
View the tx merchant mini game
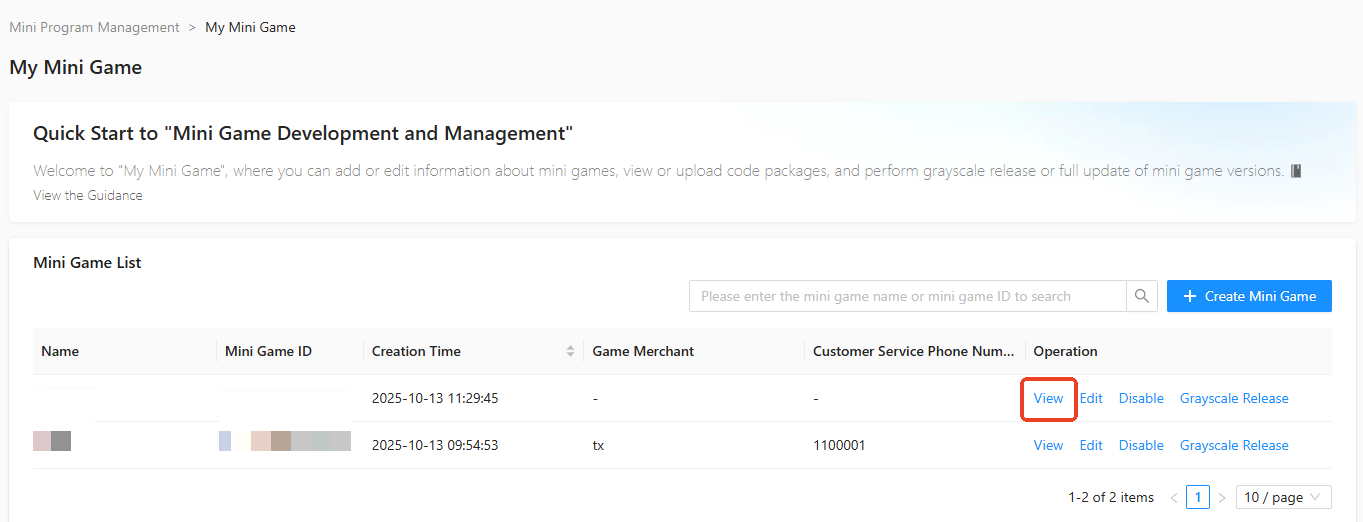tap(1048, 445)
